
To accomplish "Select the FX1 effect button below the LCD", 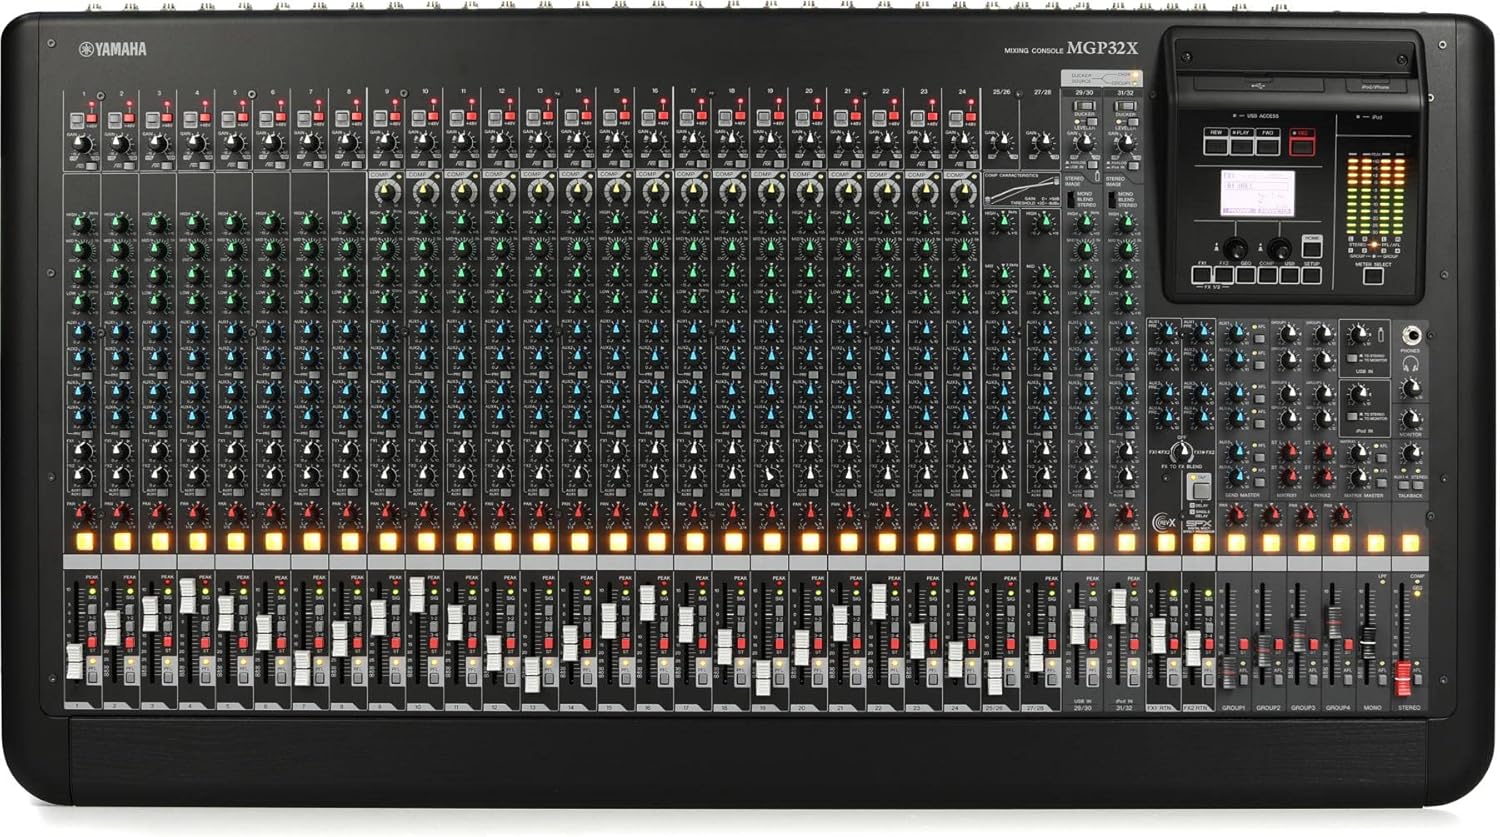I will coord(1201,272).
